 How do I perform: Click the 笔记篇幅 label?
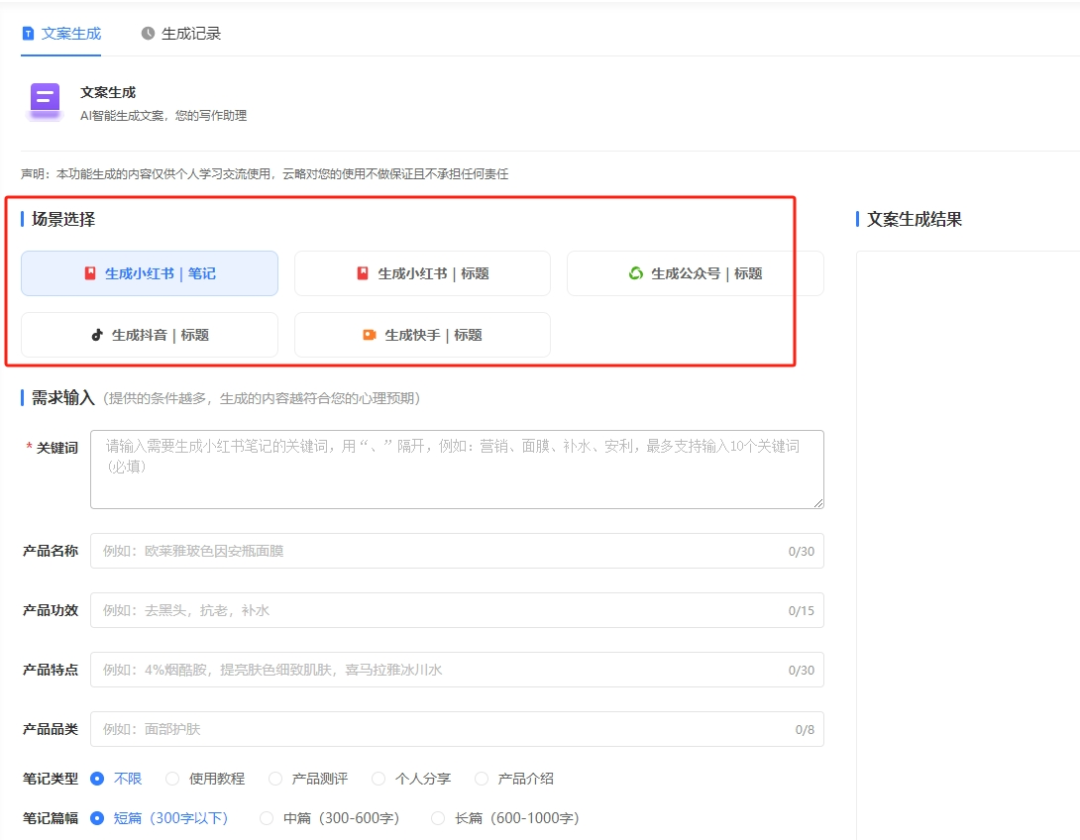(x=50, y=818)
